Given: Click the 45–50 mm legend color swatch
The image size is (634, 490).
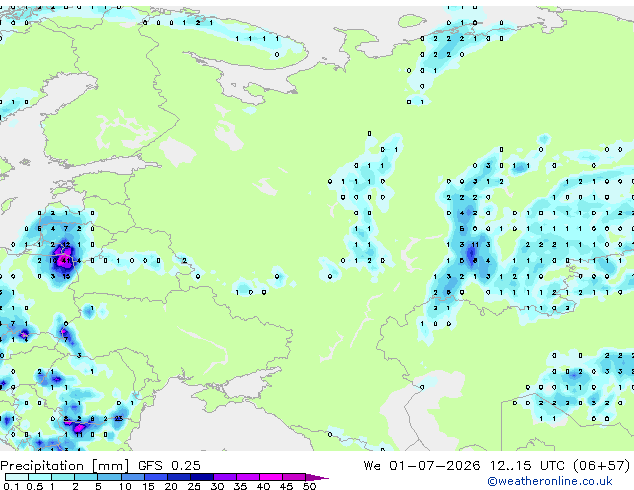Looking at the screenshot, I should pyautogui.click(x=294, y=477).
